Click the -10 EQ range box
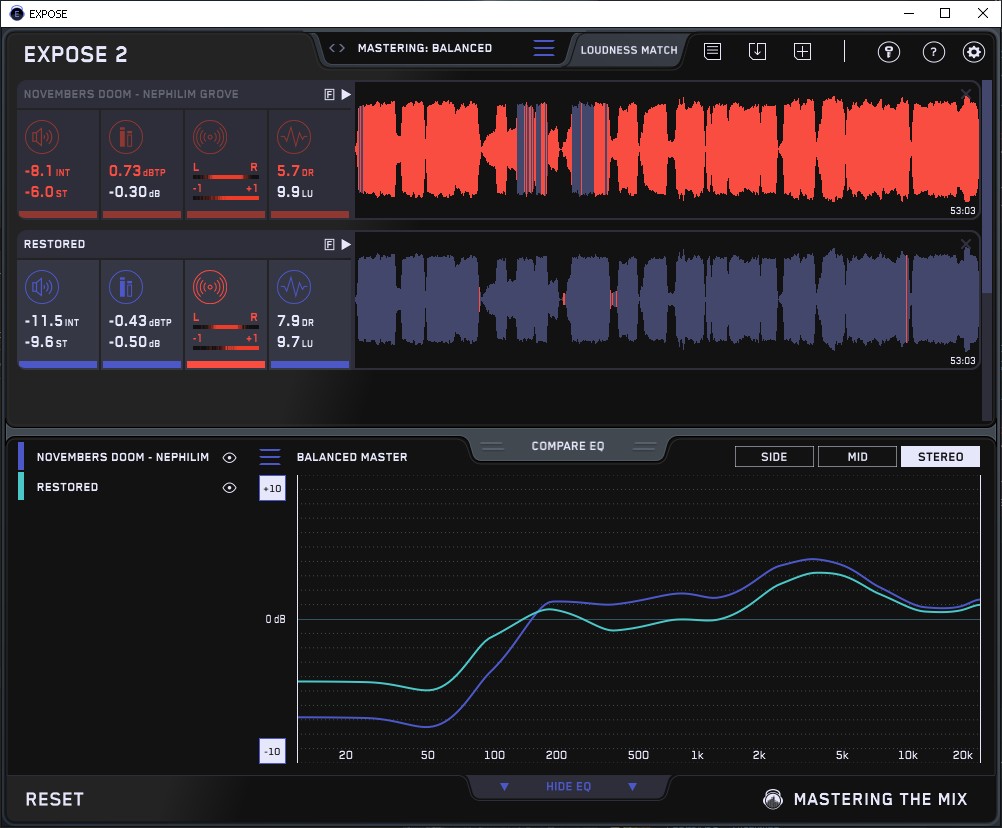The image size is (1002, 828). point(272,751)
